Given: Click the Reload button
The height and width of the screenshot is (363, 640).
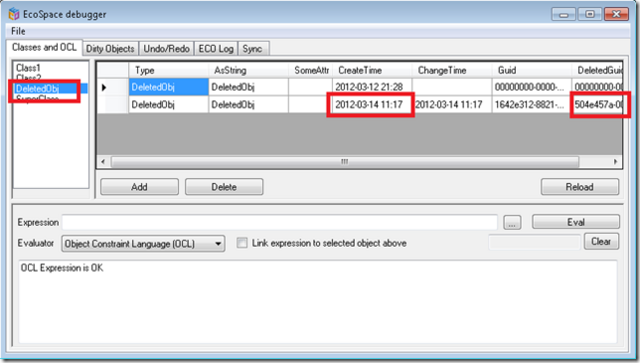Looking at the screenshot, I should (x=580, y=187).
